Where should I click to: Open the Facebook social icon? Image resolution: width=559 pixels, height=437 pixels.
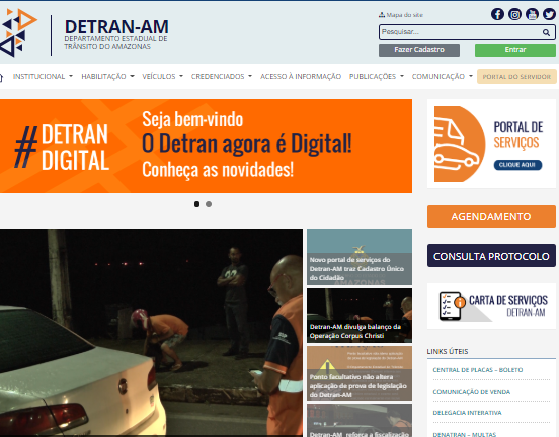point(497,14)
